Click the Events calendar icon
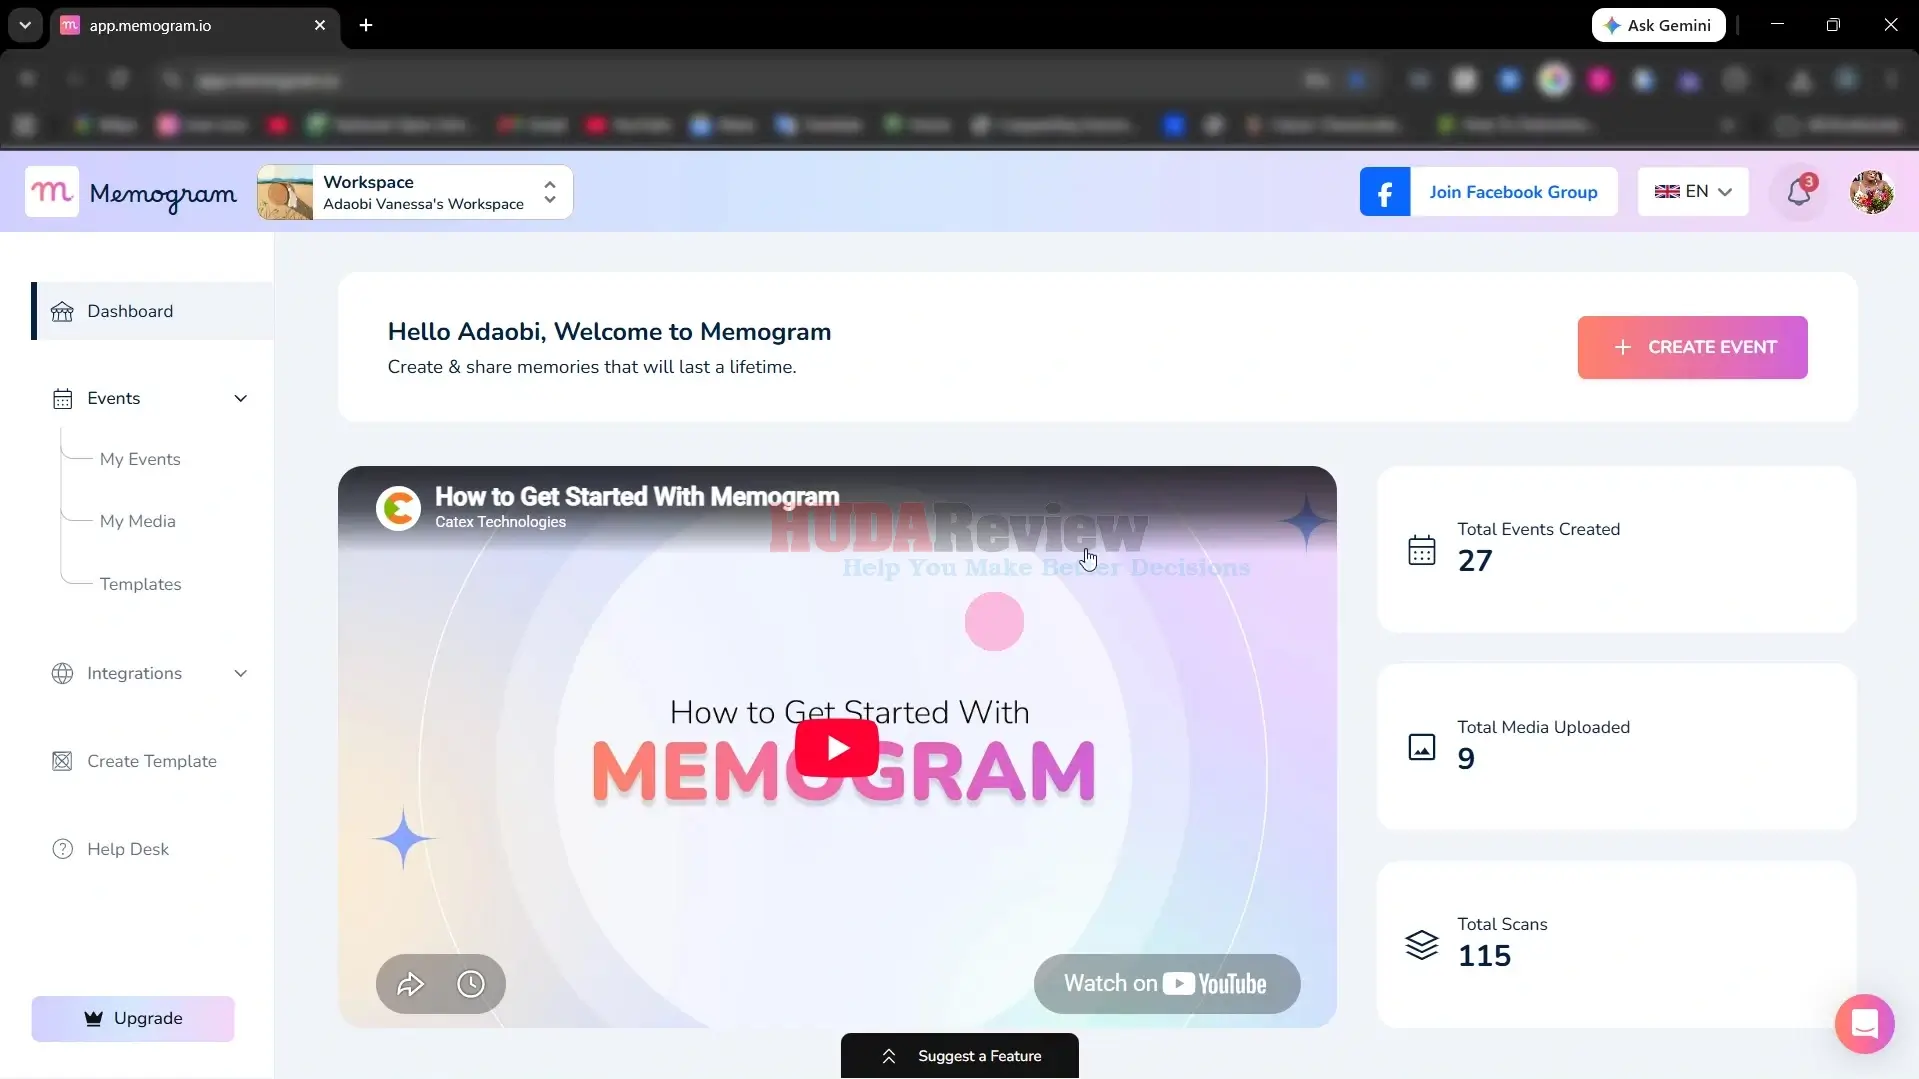 pos(62,399)
